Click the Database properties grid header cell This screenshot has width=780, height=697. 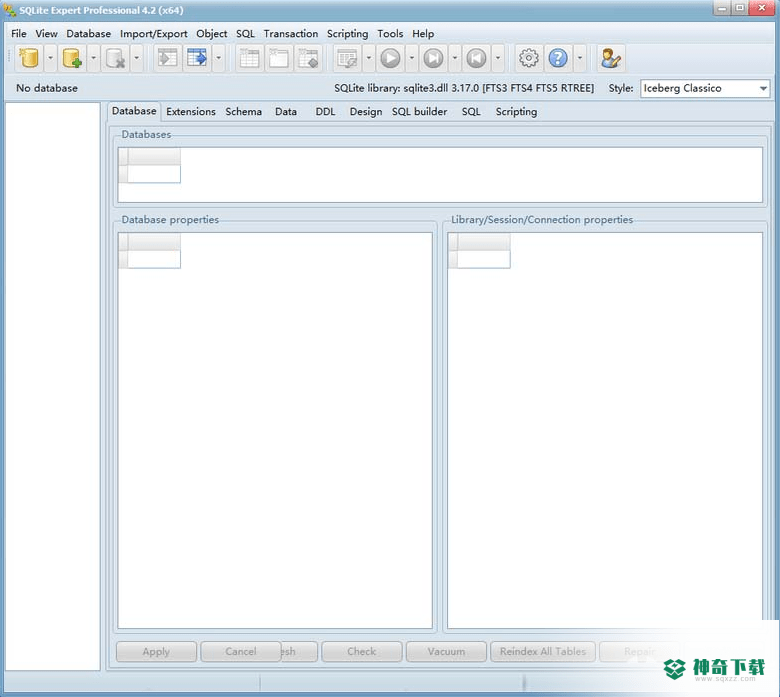coord(154,242)
